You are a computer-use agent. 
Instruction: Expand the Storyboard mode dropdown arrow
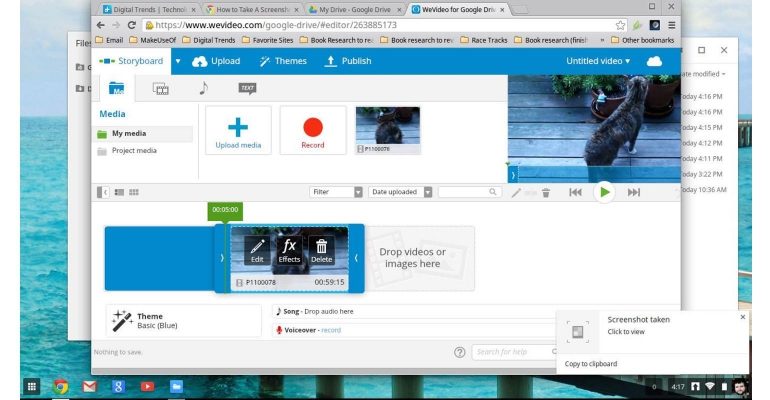[x=178, y=61]
